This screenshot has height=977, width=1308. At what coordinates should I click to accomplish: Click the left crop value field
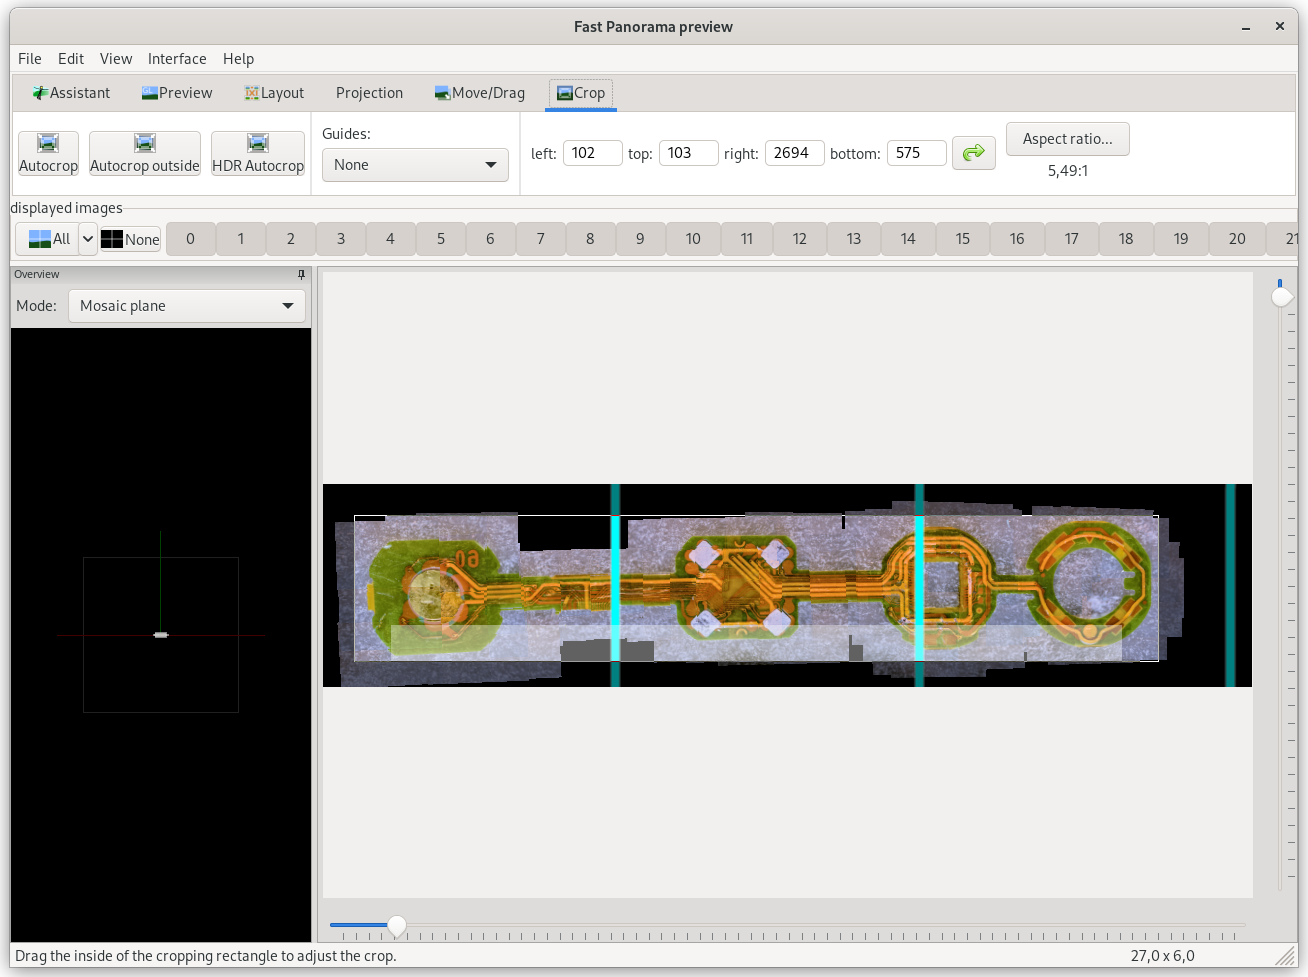click(592, 153)
